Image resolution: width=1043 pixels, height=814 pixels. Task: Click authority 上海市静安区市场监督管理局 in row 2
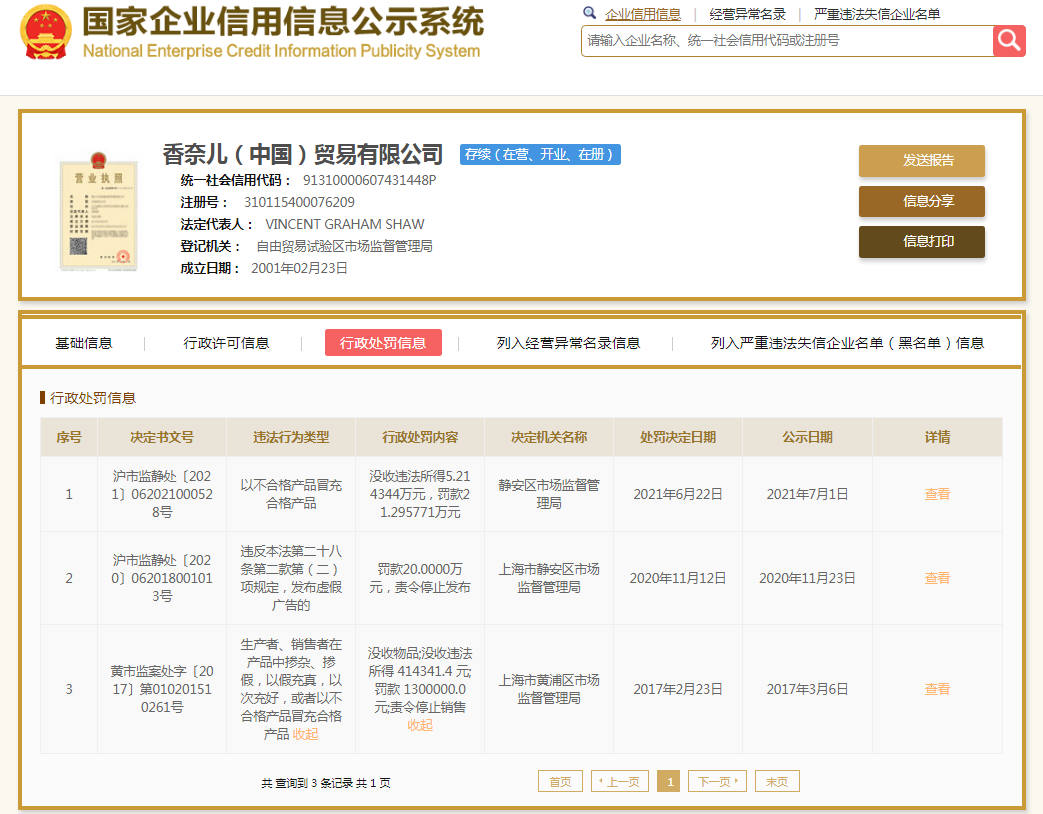(x=549, y=578)
